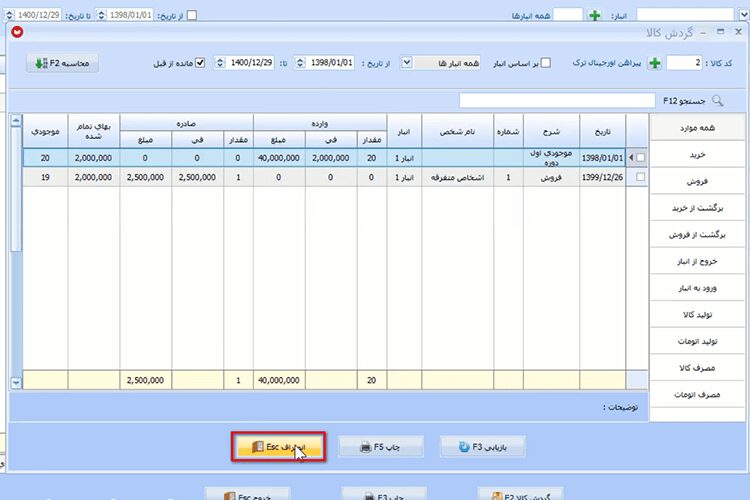750x500 pixels.
Task: Click 40,000,000 amount in first row
Action: 279,158
